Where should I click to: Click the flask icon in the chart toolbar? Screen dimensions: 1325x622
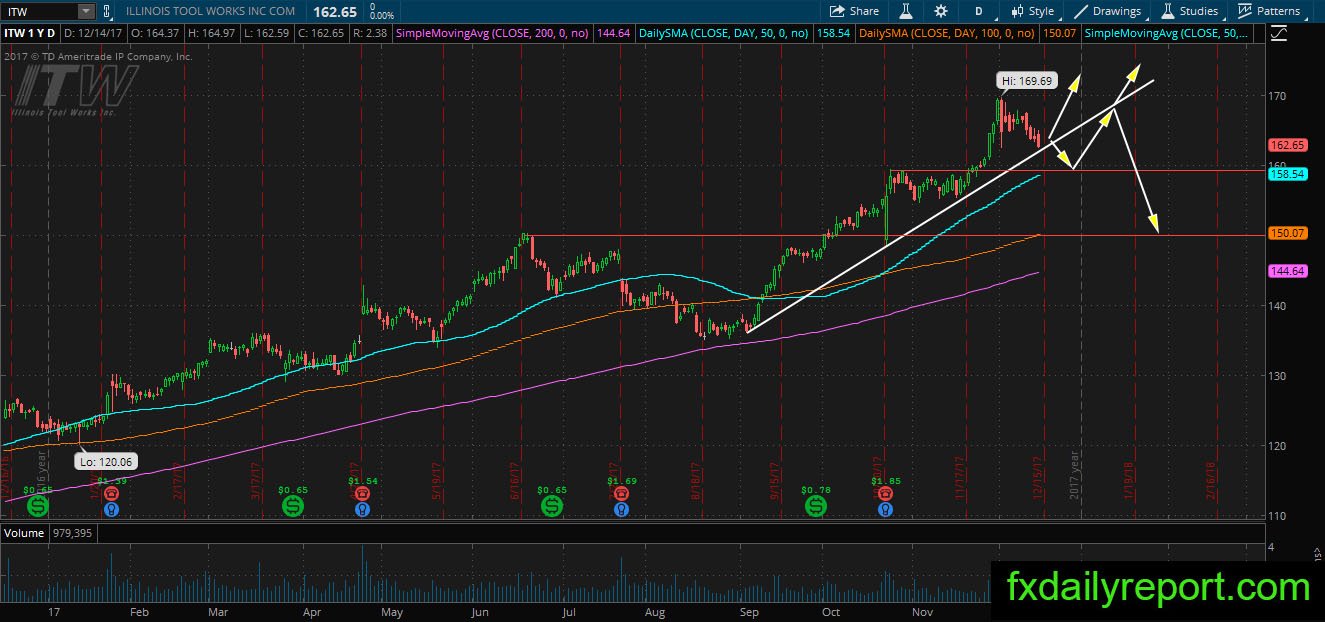click(906, 11)
